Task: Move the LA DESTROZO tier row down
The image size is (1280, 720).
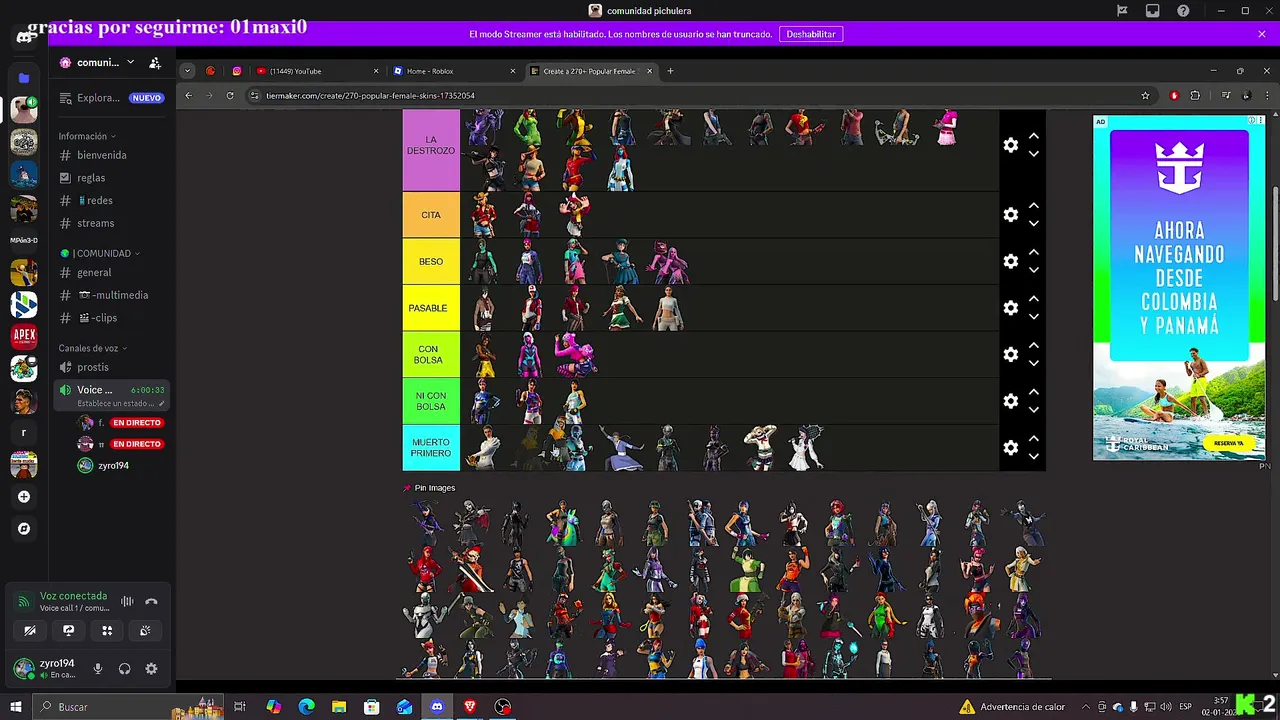Action: pyautogui.click(x=1034, y=154)
